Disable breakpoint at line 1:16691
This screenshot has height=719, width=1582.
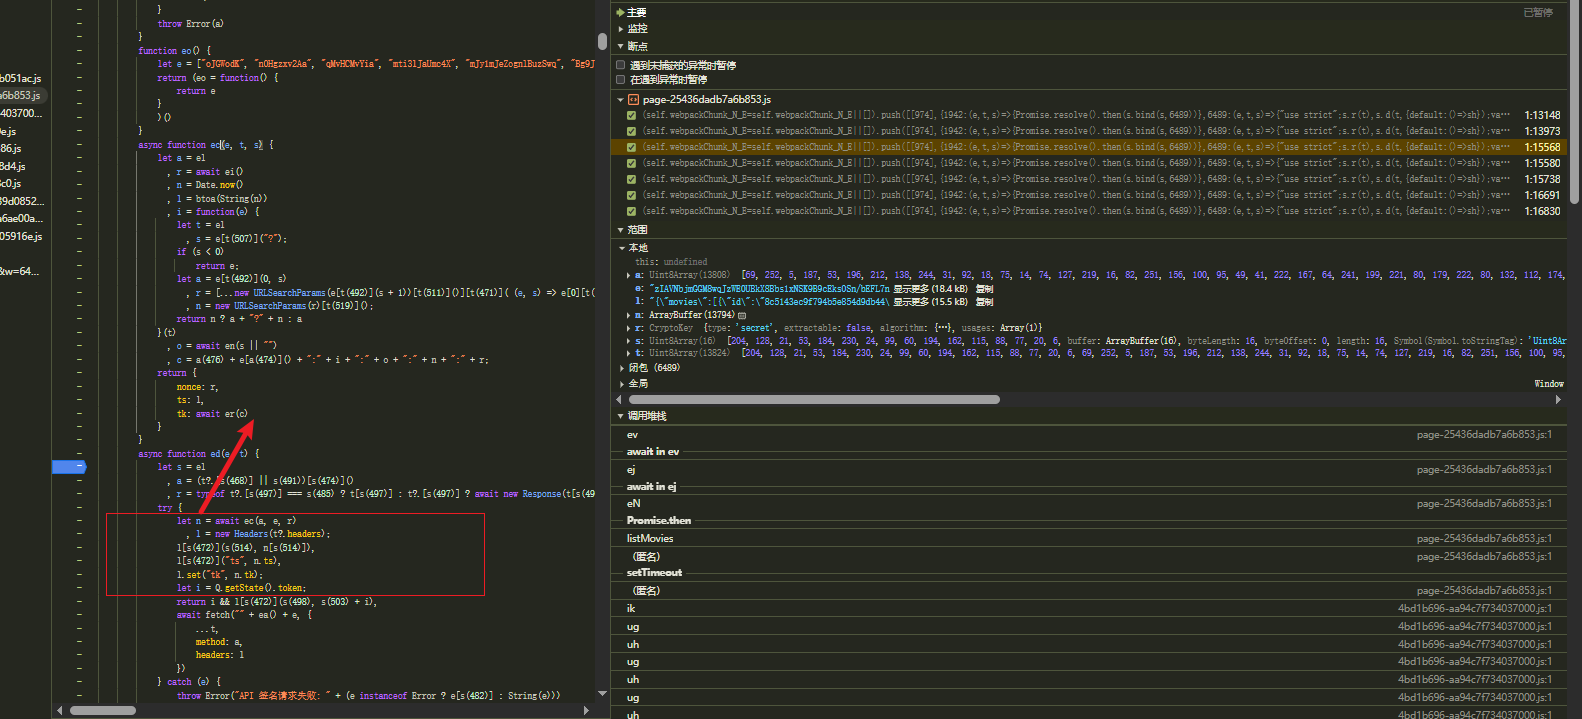631,195
